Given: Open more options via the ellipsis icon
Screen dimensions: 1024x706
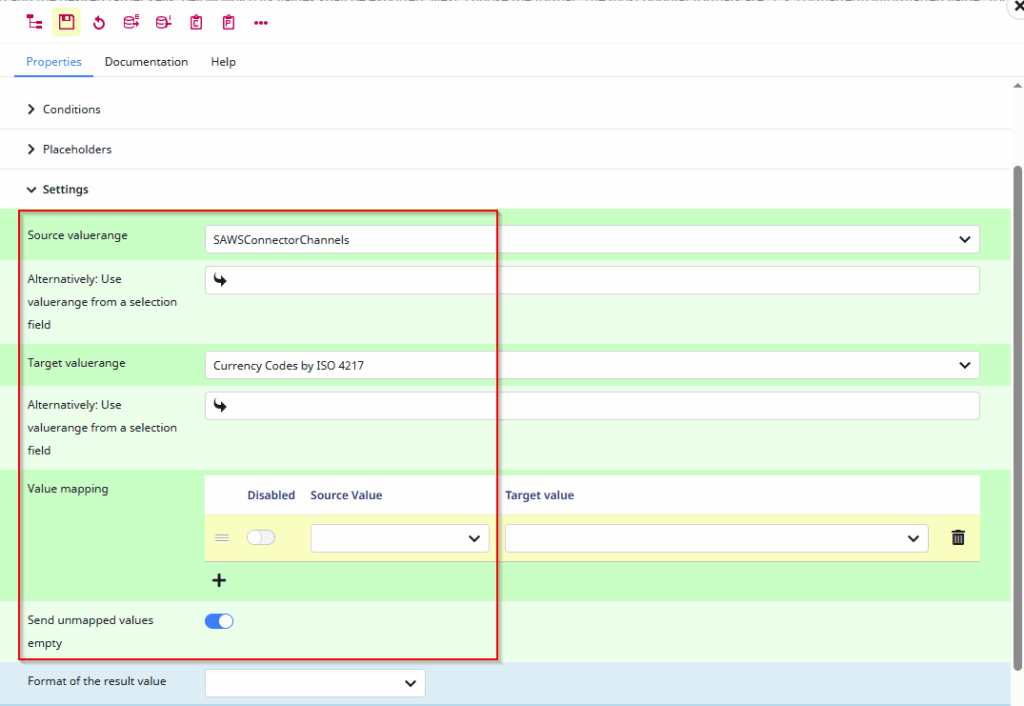Looking at the screenshot, I should click(x=260, y=21).
